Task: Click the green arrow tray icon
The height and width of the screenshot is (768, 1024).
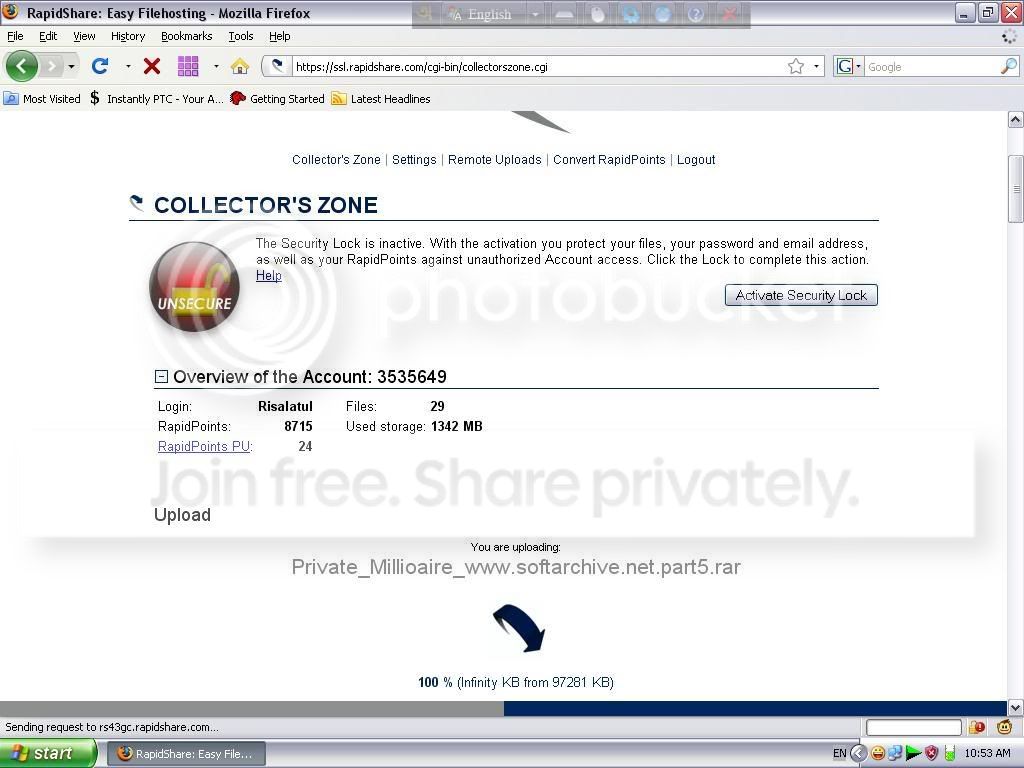Action: tap(913, 754)
